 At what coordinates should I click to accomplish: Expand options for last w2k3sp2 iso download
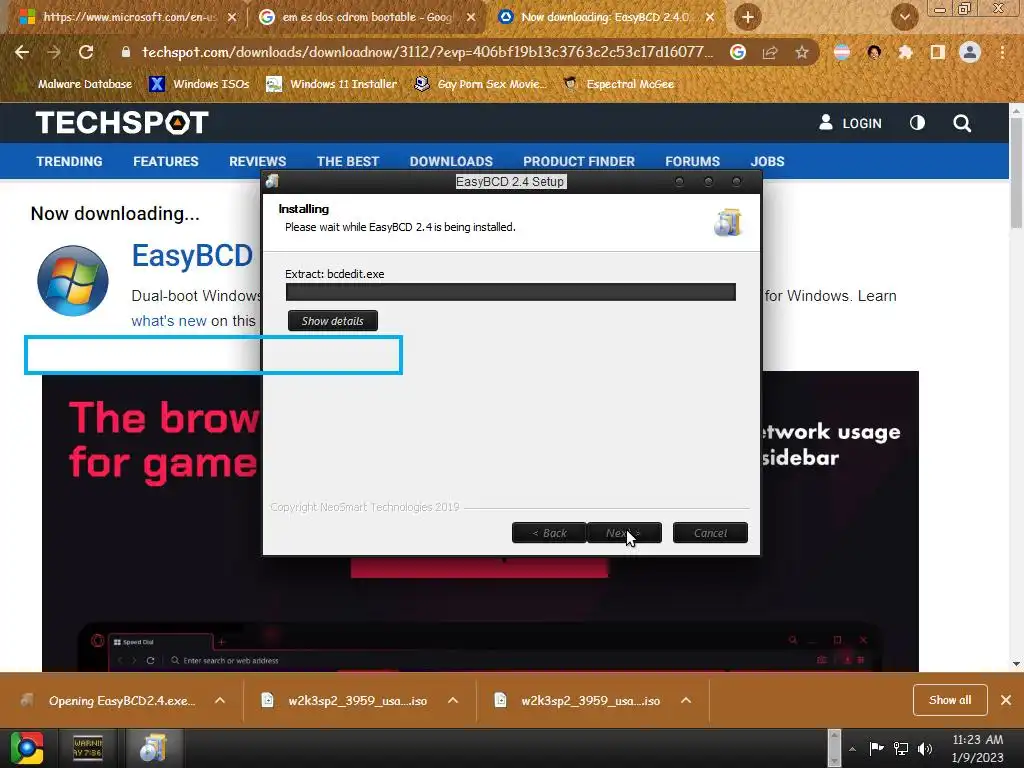click(686, 701)
